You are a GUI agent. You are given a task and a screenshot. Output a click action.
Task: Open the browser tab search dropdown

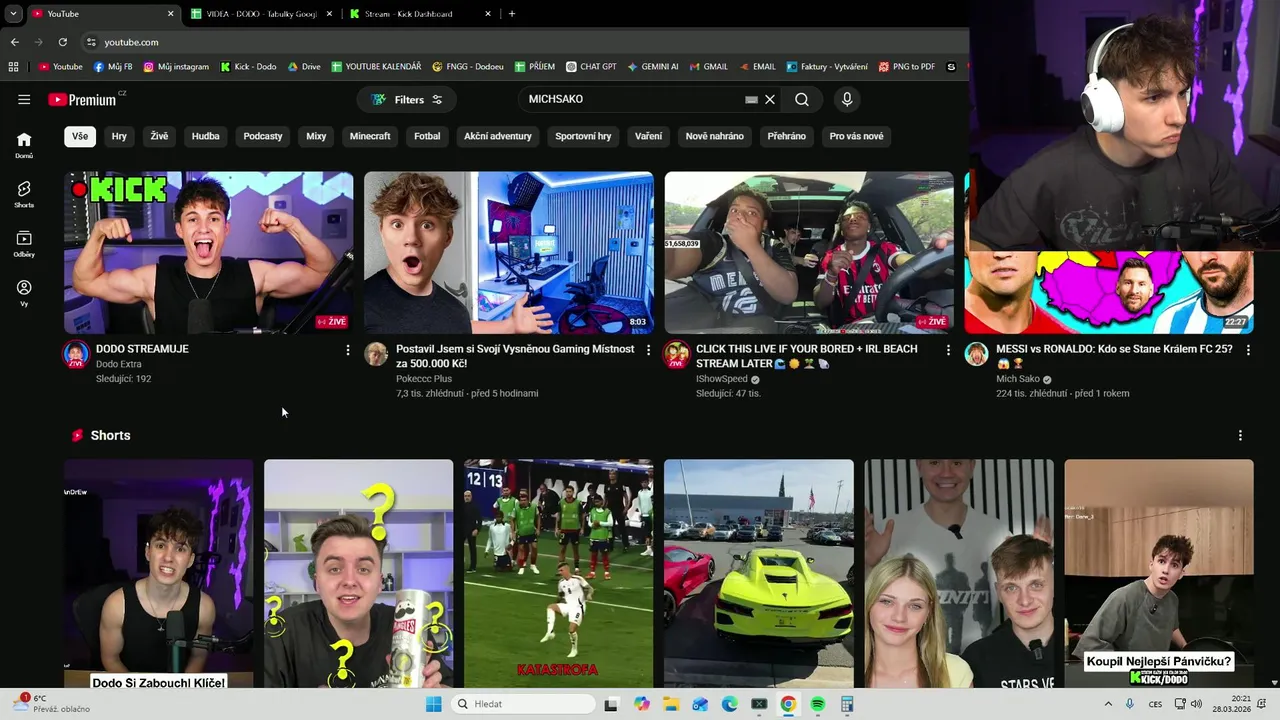[13, 14]
